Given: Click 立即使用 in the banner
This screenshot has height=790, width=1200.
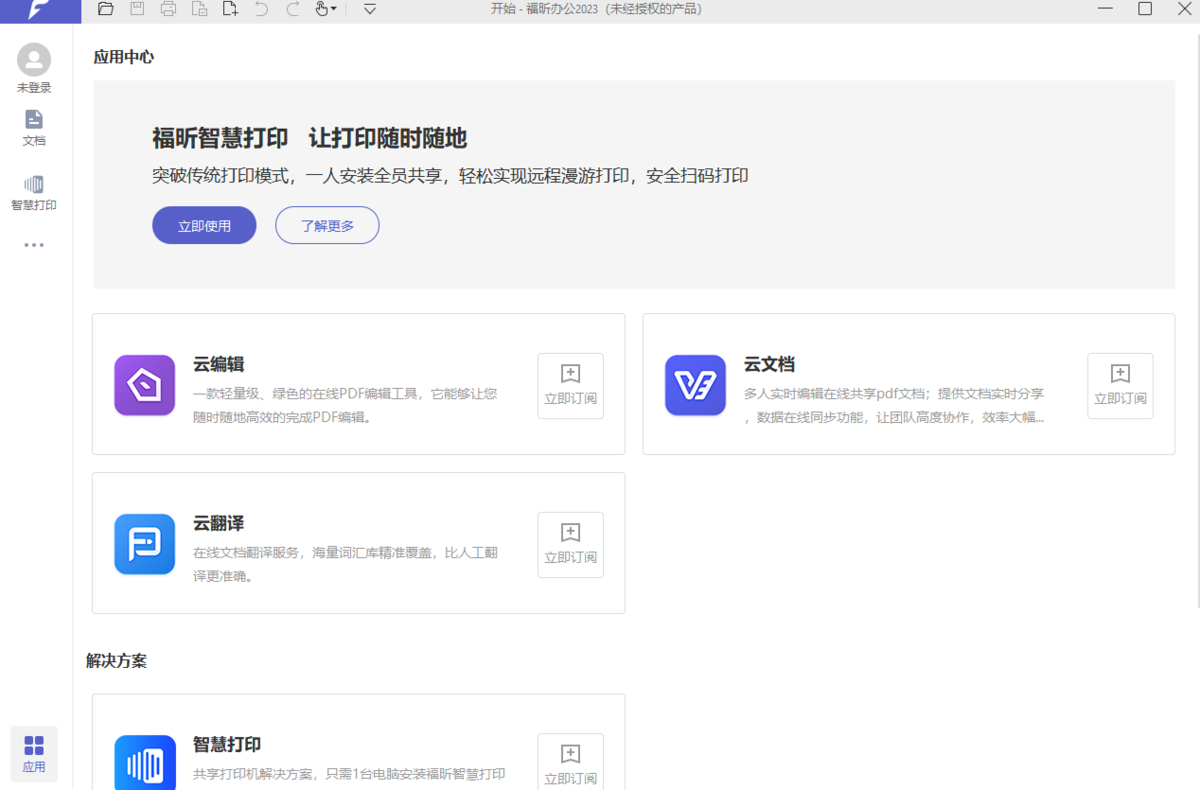Looking at the screenshot, I should pyautogui.click(x=204, y=225).
